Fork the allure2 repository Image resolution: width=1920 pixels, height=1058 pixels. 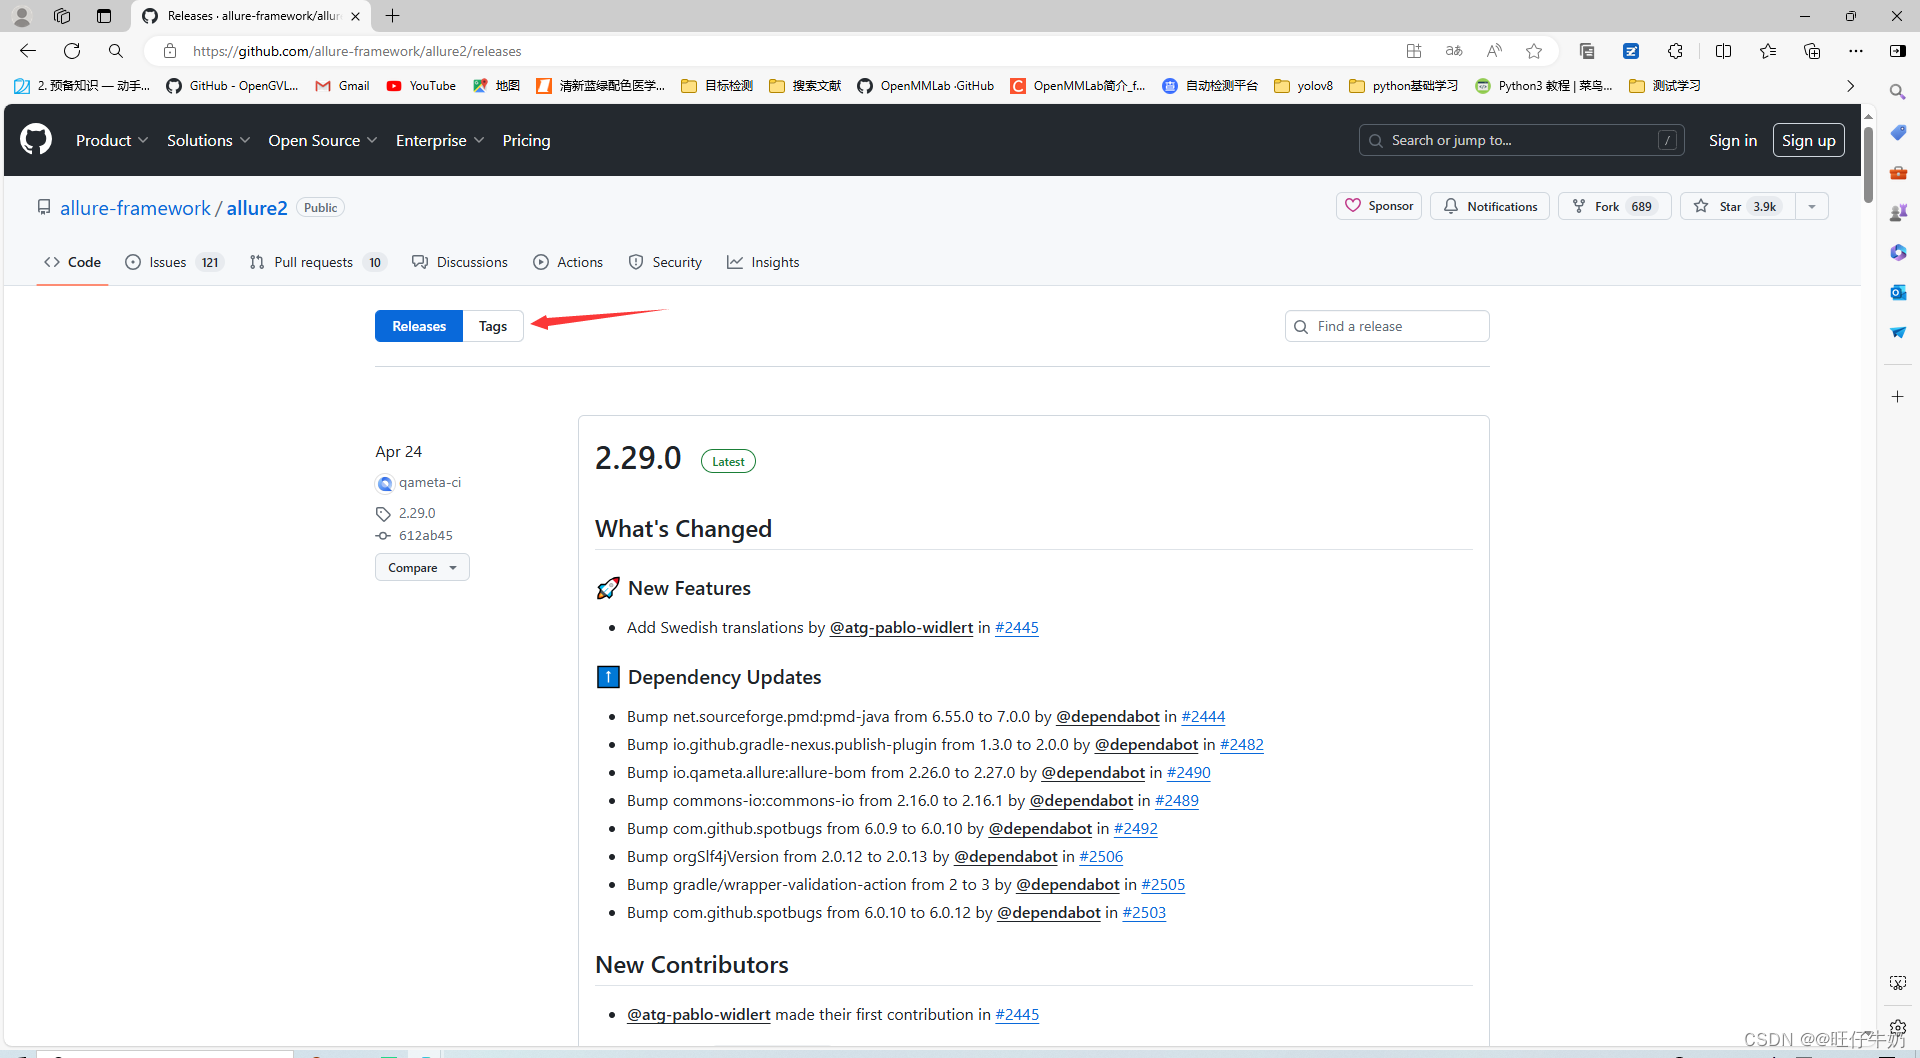(x=1614, y=206)
